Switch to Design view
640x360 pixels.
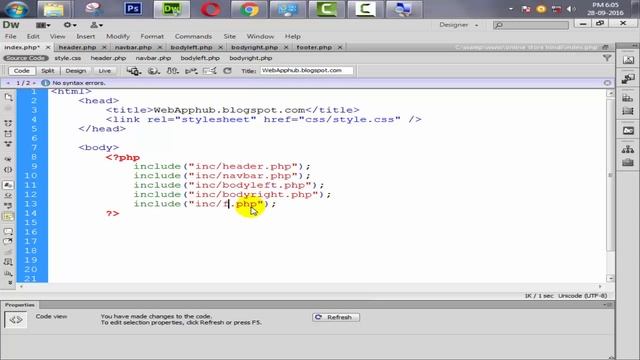(76, 71)
